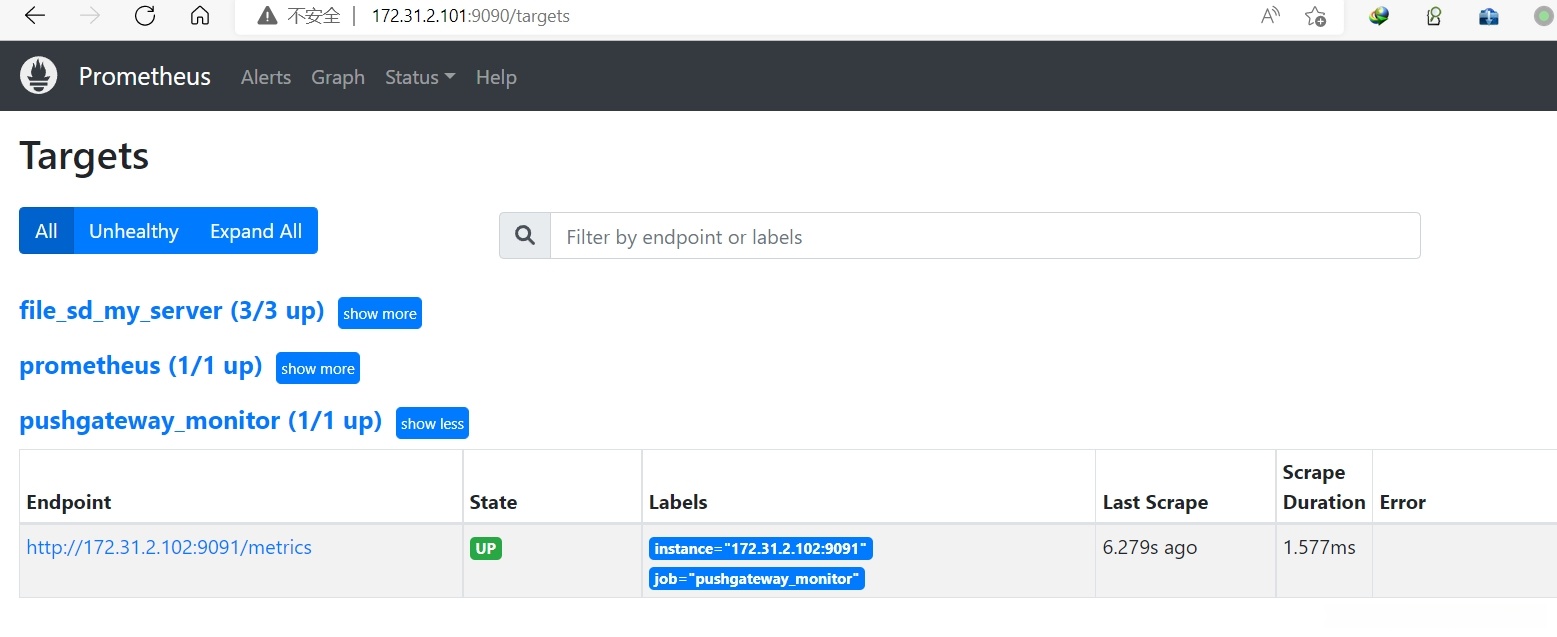The width and height of the screenshot is (1557, 637).
Task: Click the search magnifier icon
Action: 525,236
